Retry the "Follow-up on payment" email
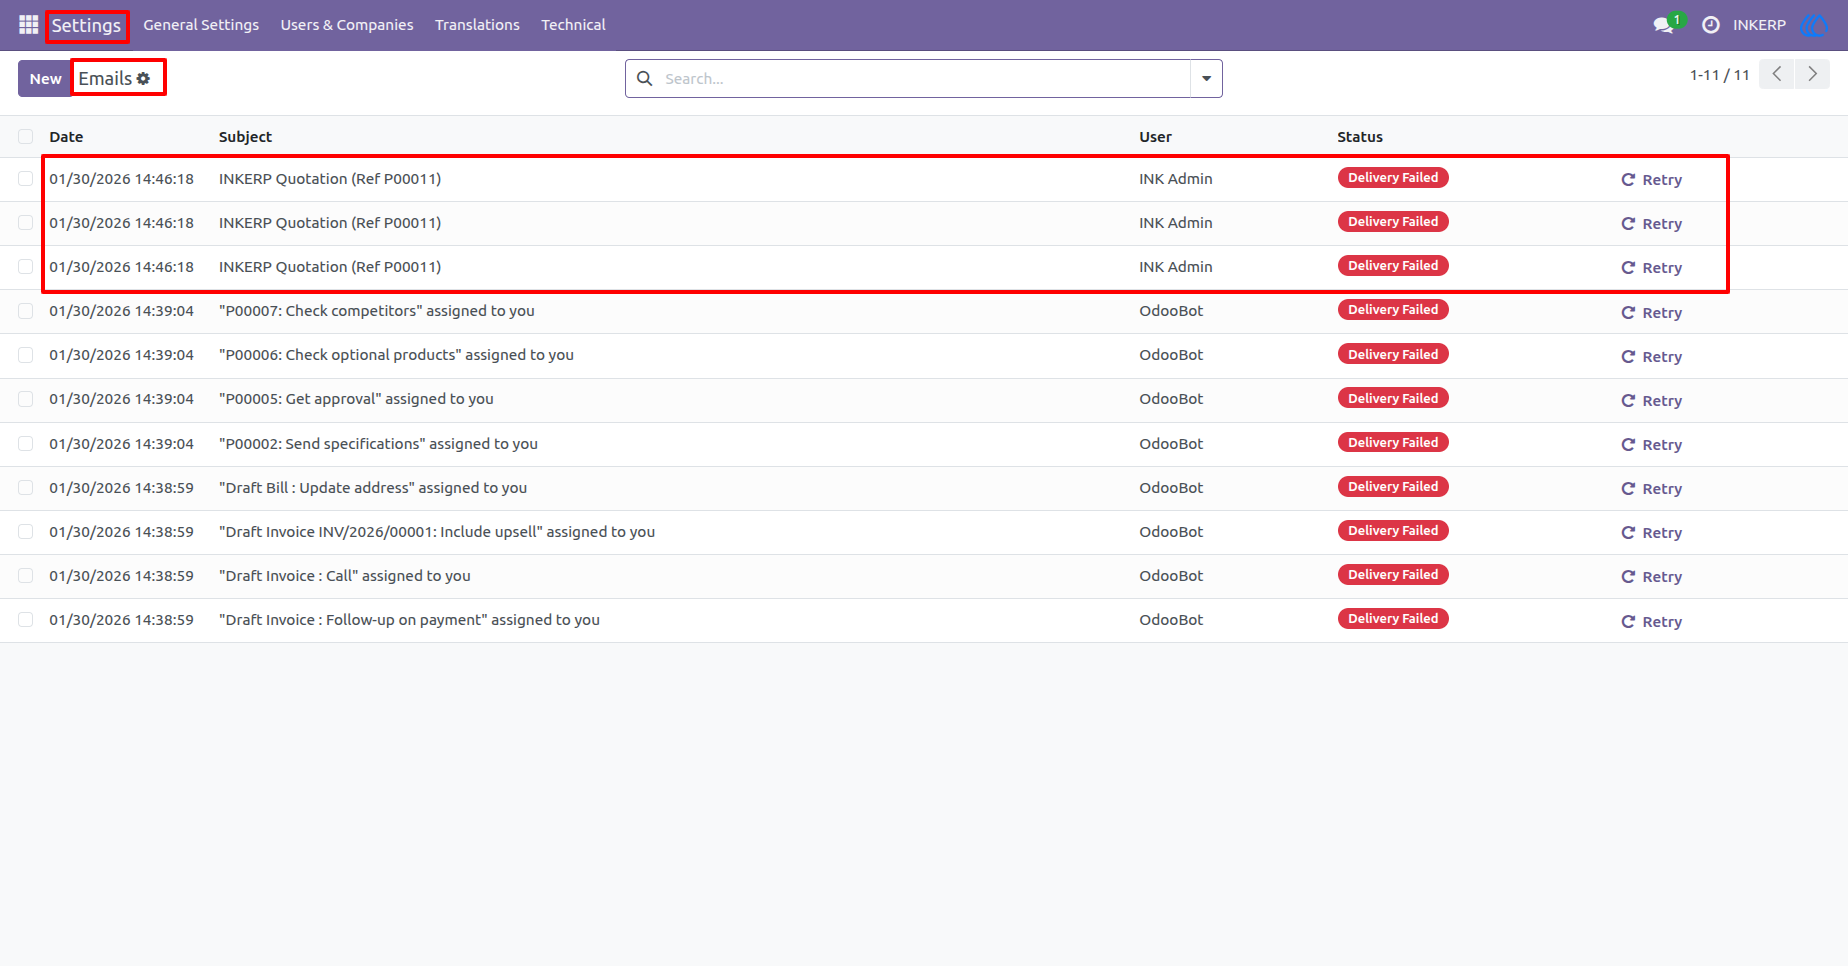This screenshot has width=1848, height=966. coord(1651,622)
